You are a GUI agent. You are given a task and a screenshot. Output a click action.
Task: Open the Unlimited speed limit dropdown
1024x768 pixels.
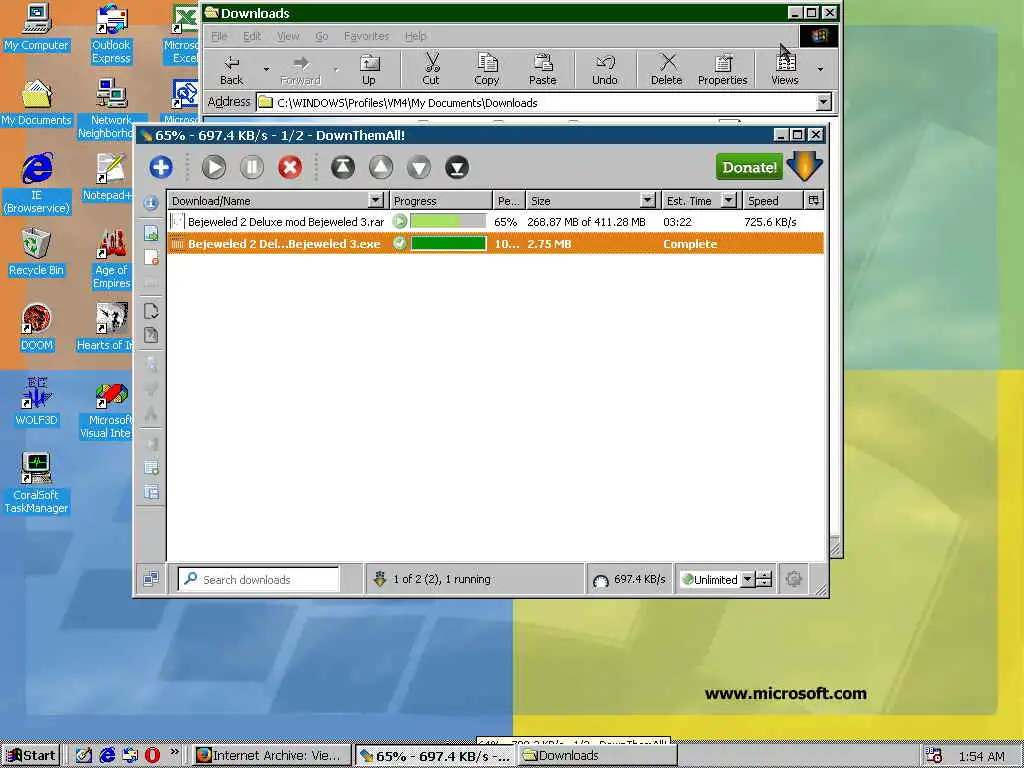click(x=748, y=579)
